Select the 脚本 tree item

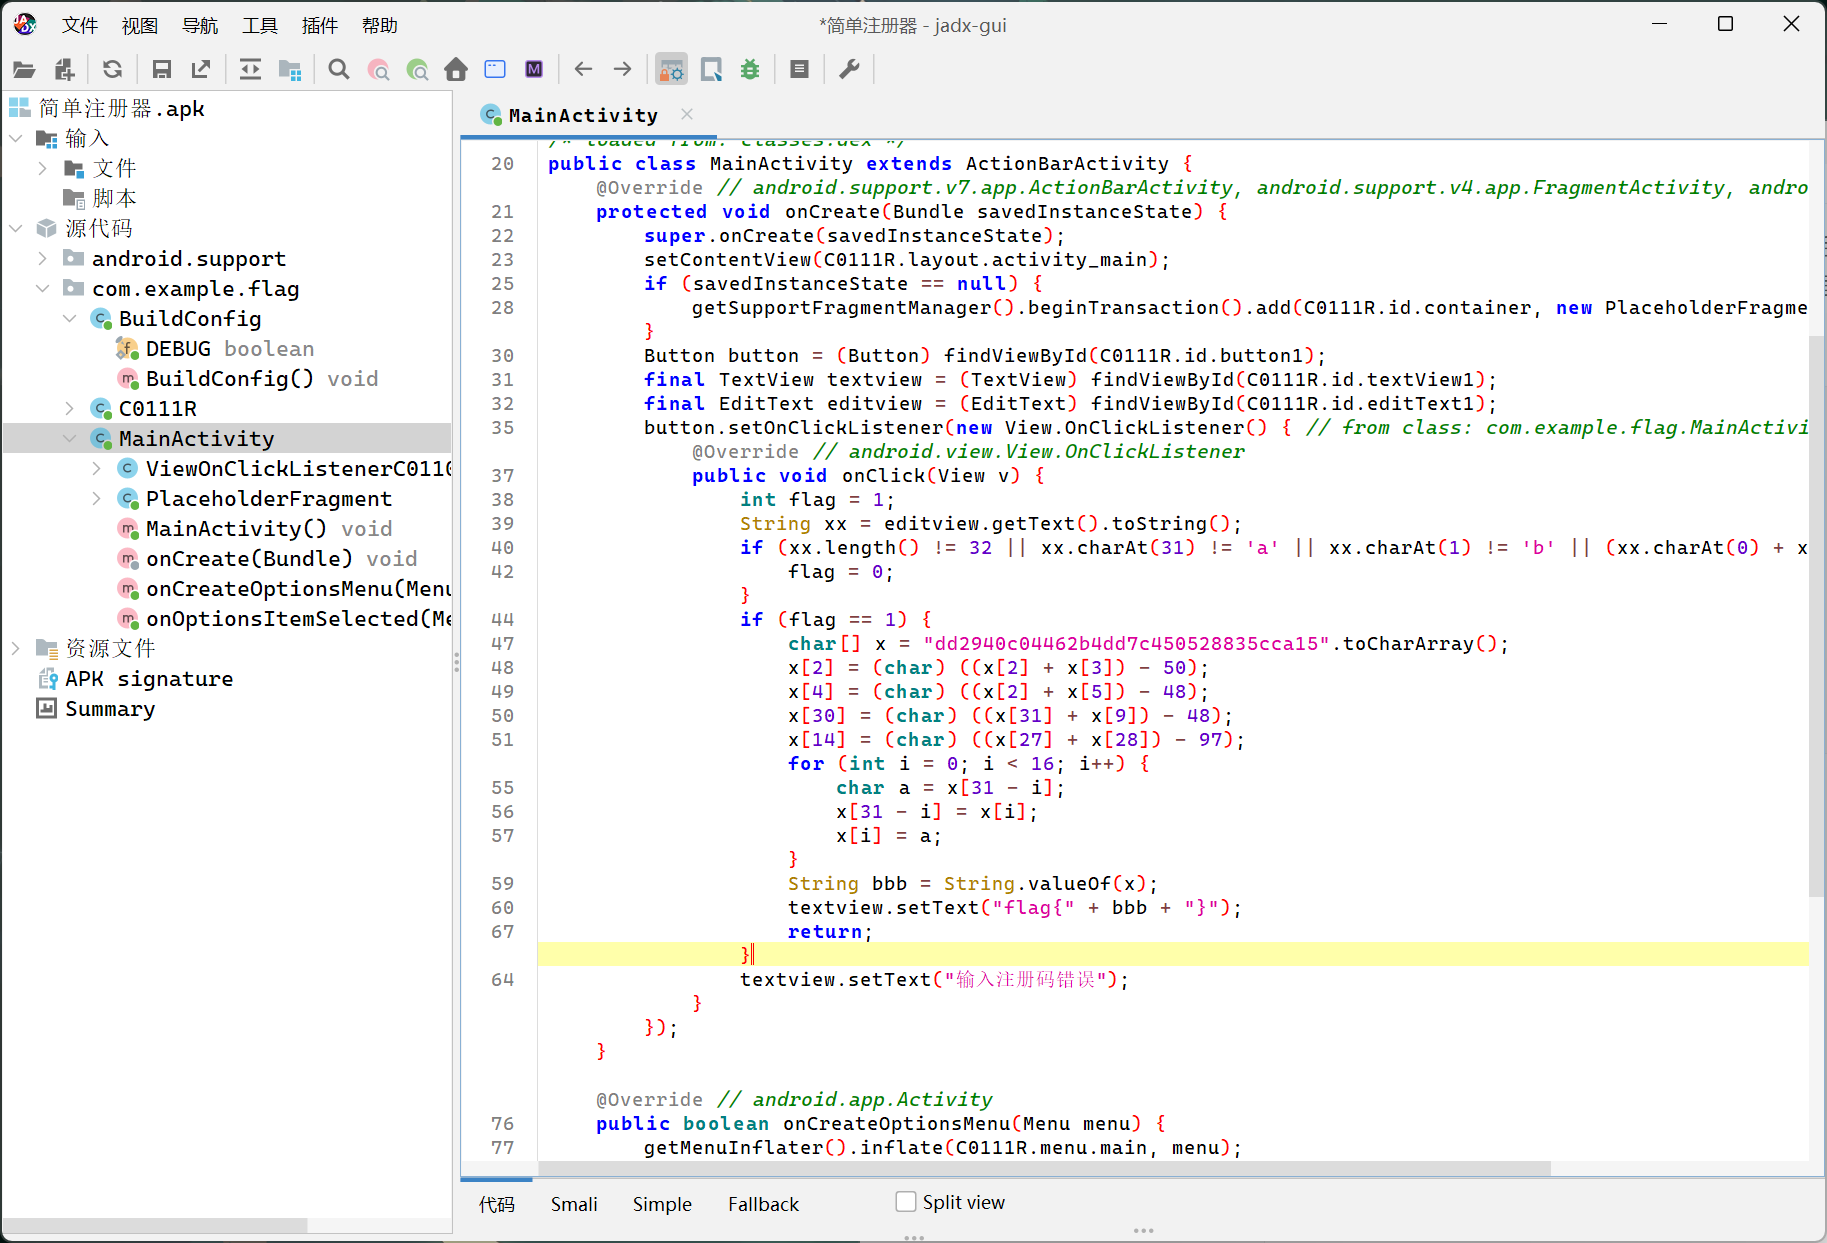pyautogui.click(x=100, y=198)
